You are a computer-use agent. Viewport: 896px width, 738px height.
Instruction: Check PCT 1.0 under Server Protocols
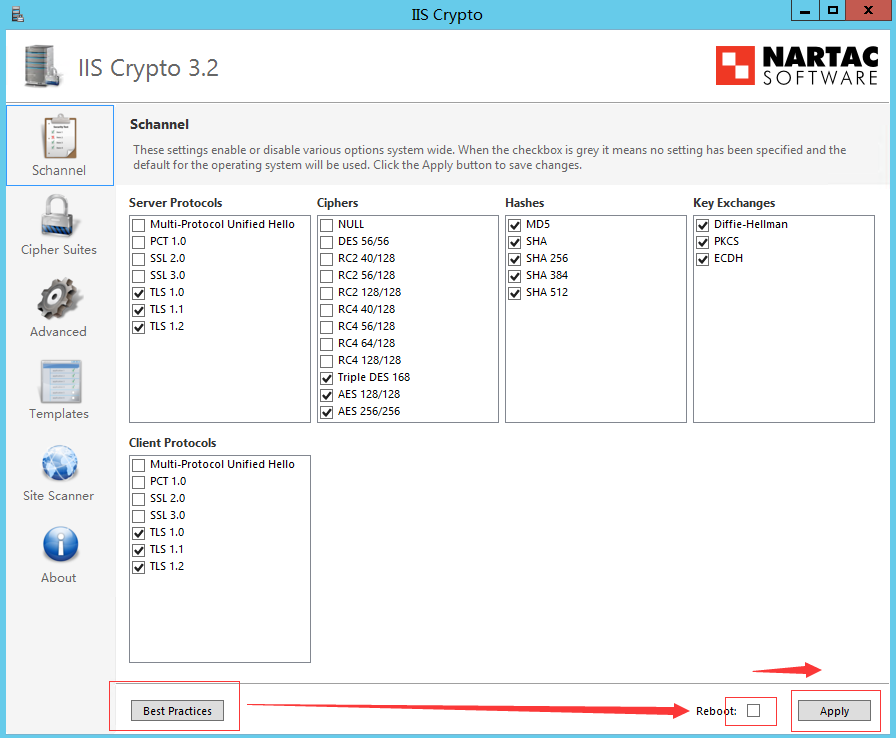tap(138, 242)
